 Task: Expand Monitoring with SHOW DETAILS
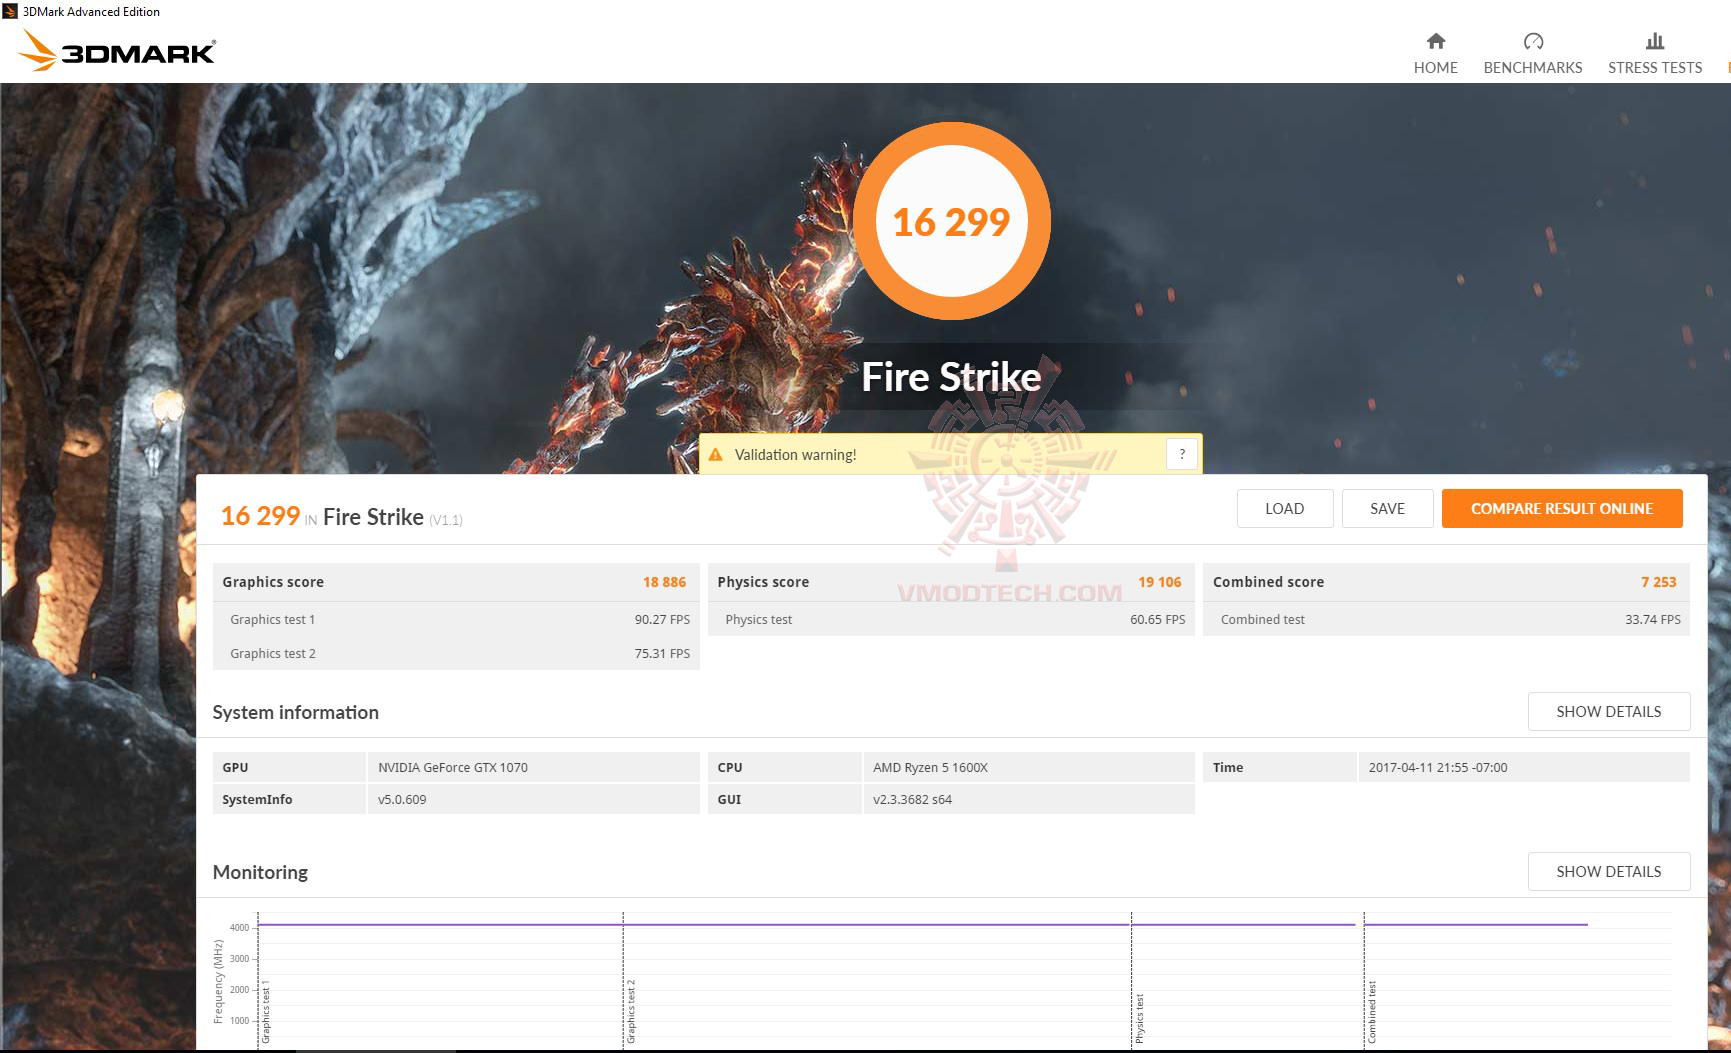tap(1608, 871)
